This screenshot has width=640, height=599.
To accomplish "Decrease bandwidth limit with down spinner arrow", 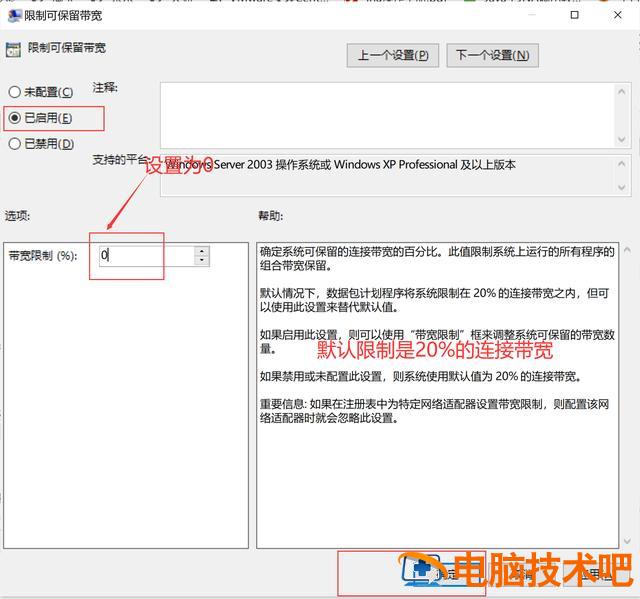I will click(x=202, y=261).
